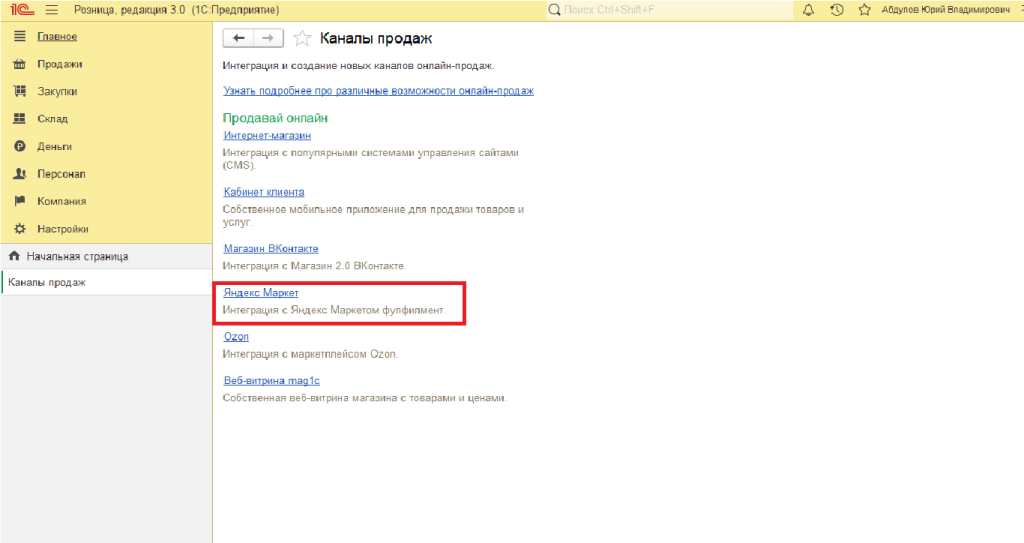Open Главное section

tap(57, 37)
